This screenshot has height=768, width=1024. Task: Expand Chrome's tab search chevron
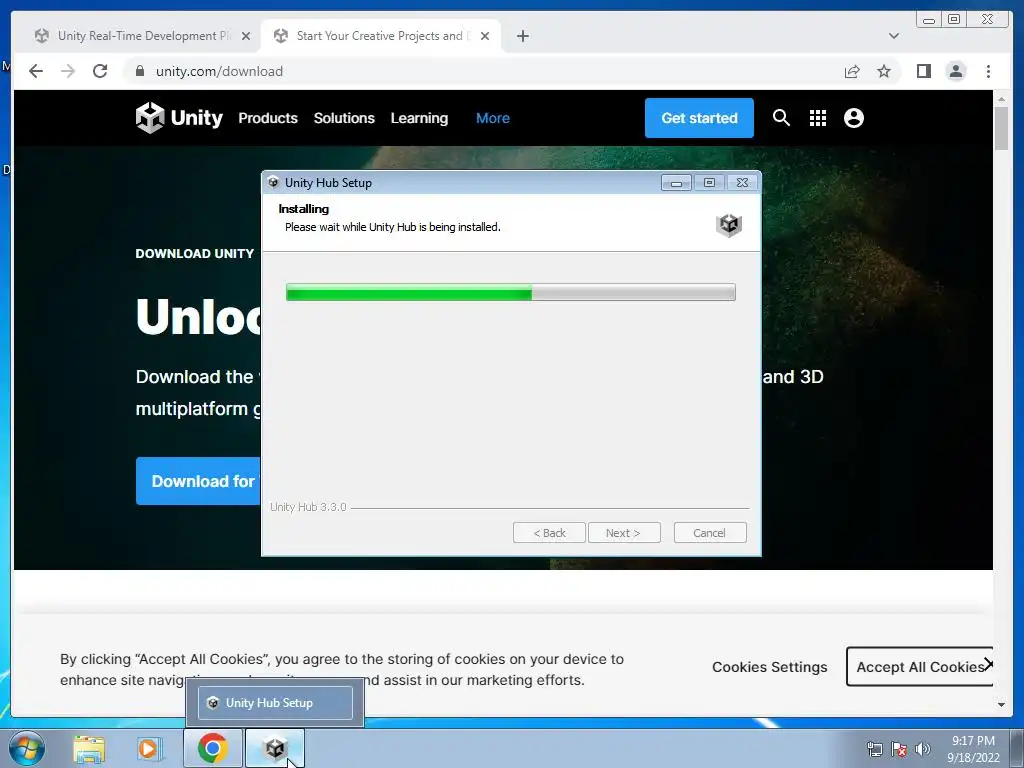click(893, 36)
